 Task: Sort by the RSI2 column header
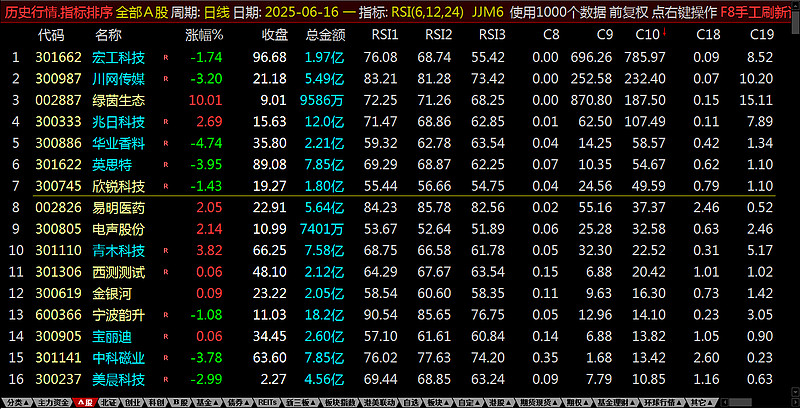point(439,35)
